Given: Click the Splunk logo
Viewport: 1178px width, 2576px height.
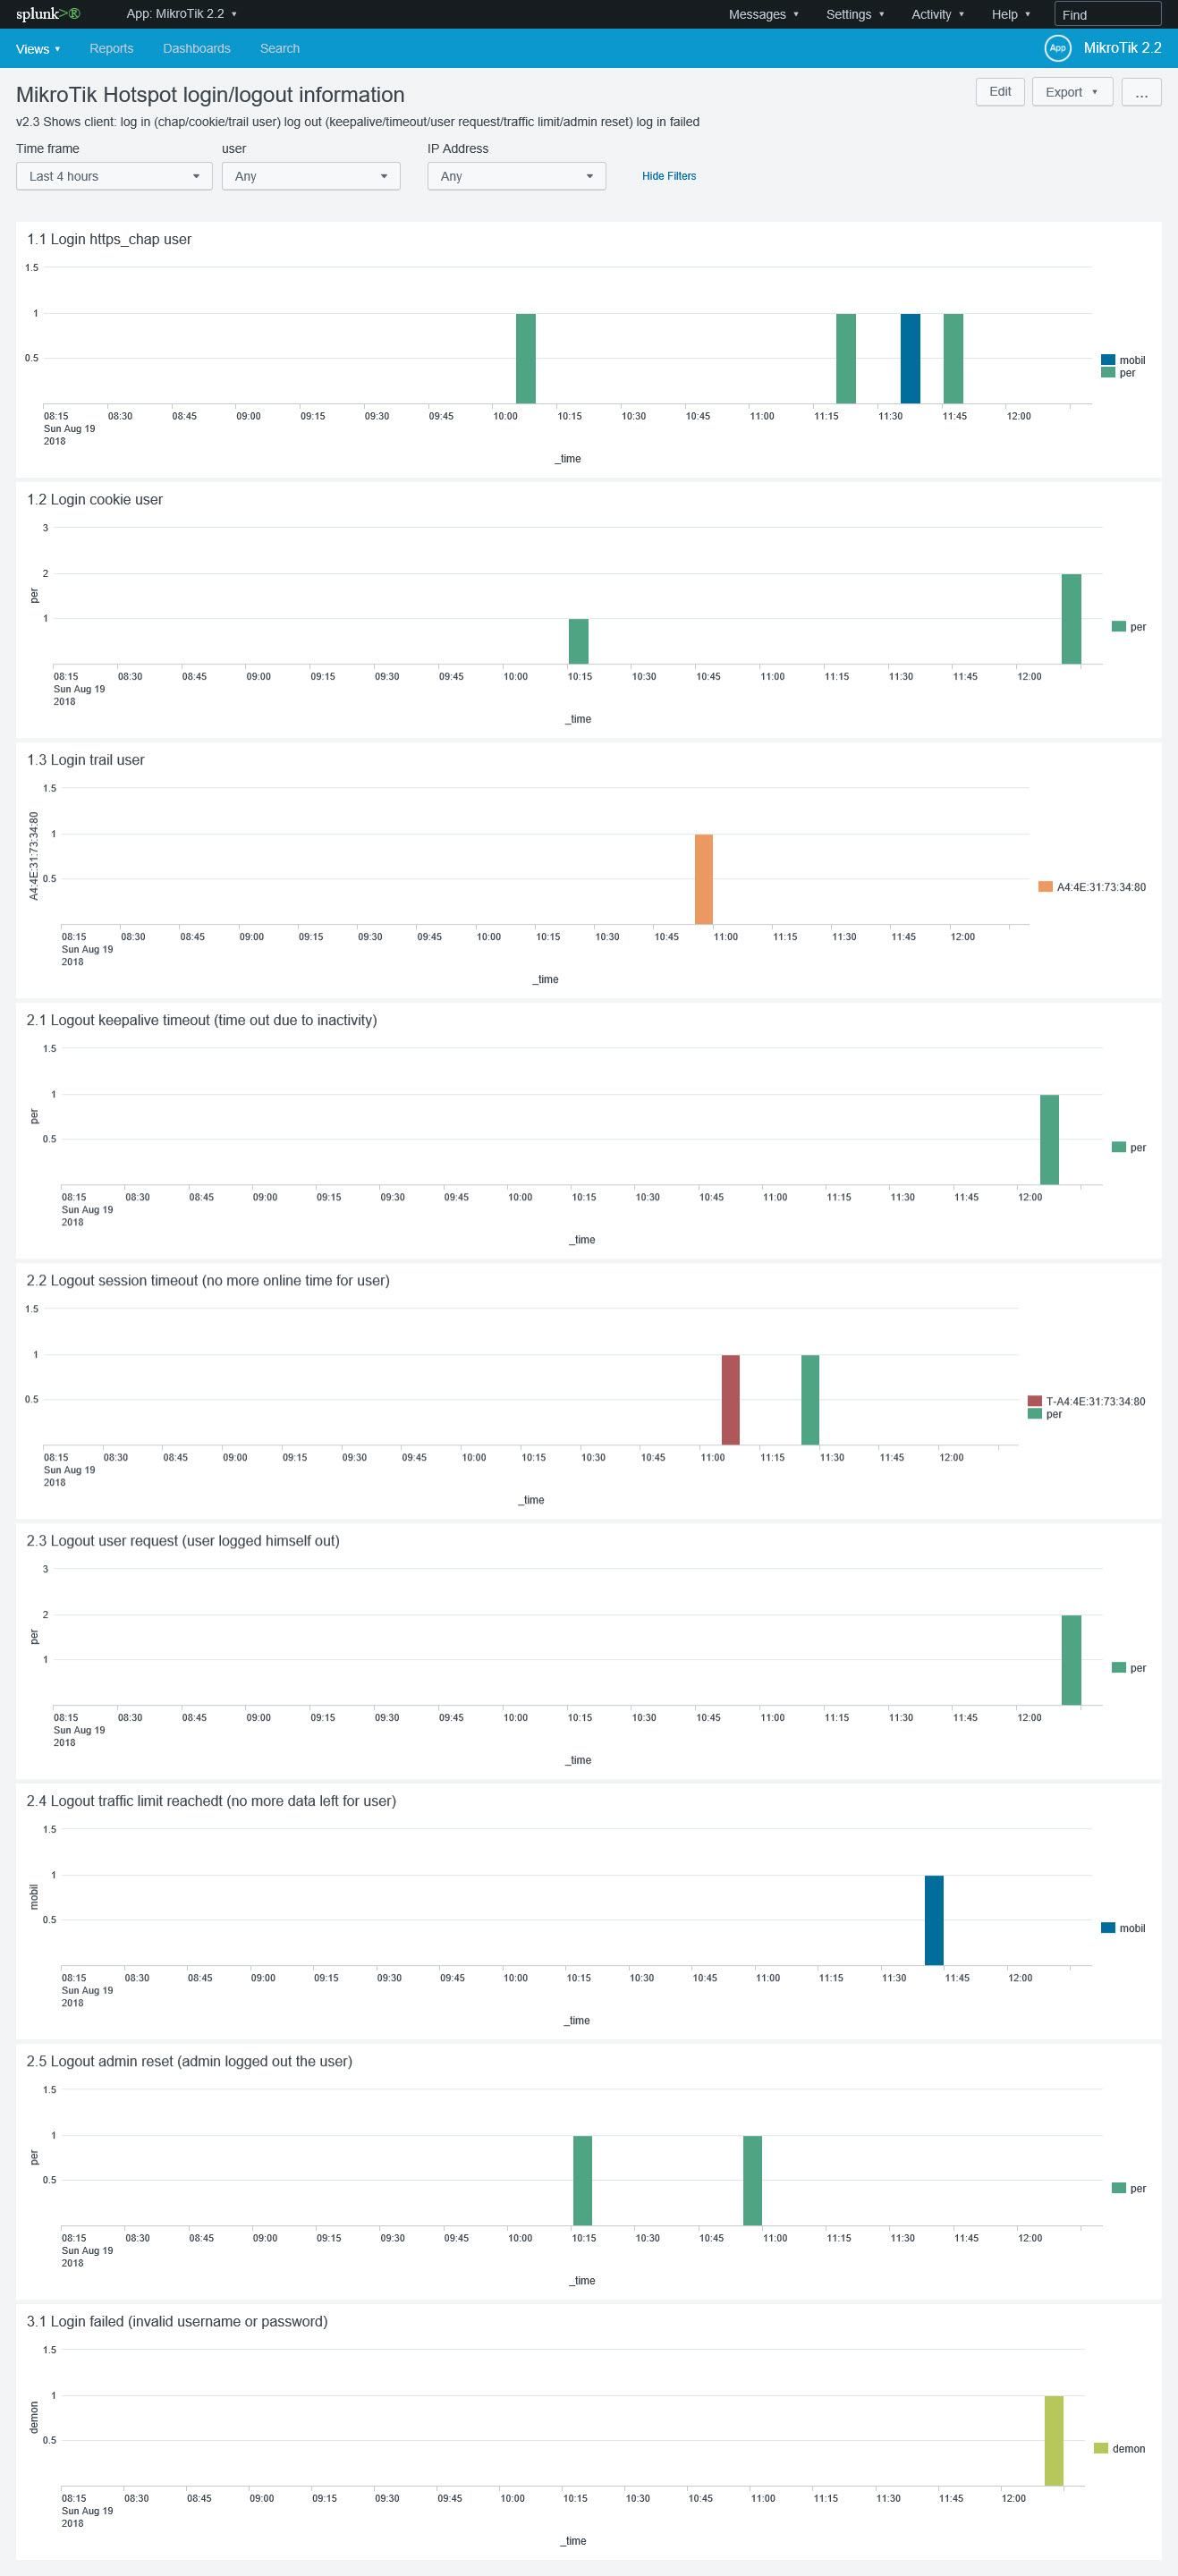Looking at the screenshot, I should click(47, 14).
